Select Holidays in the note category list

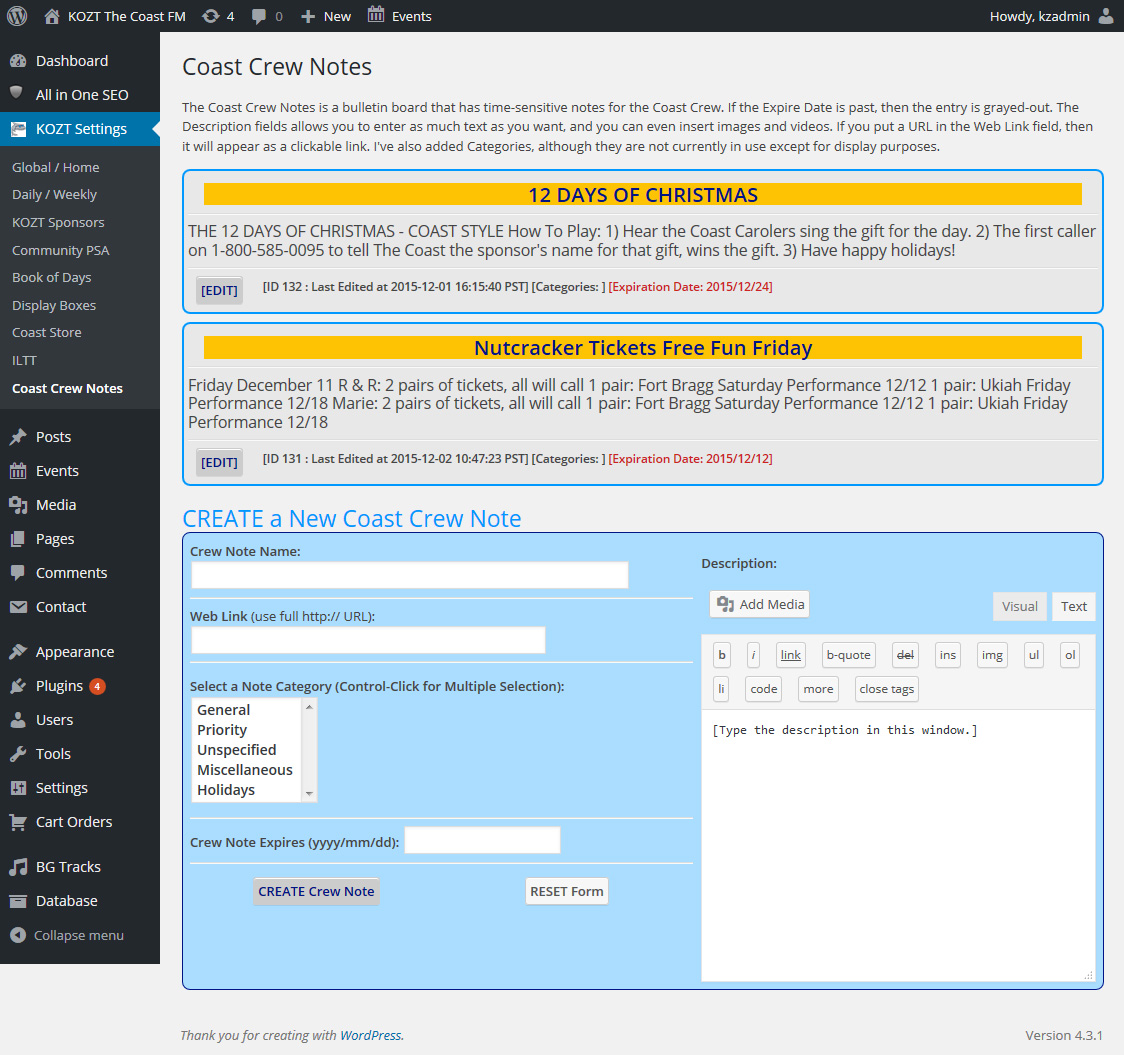click(226, 790)
